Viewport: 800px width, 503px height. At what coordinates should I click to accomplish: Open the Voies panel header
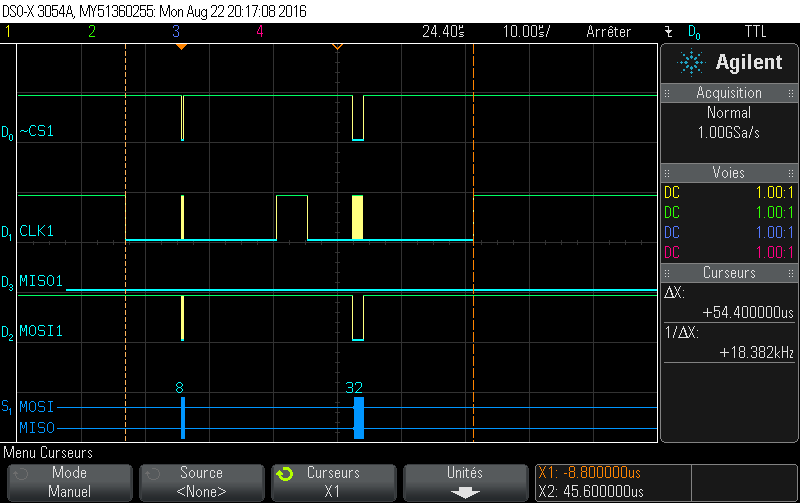pyautogui.click(x=729, y=173)
